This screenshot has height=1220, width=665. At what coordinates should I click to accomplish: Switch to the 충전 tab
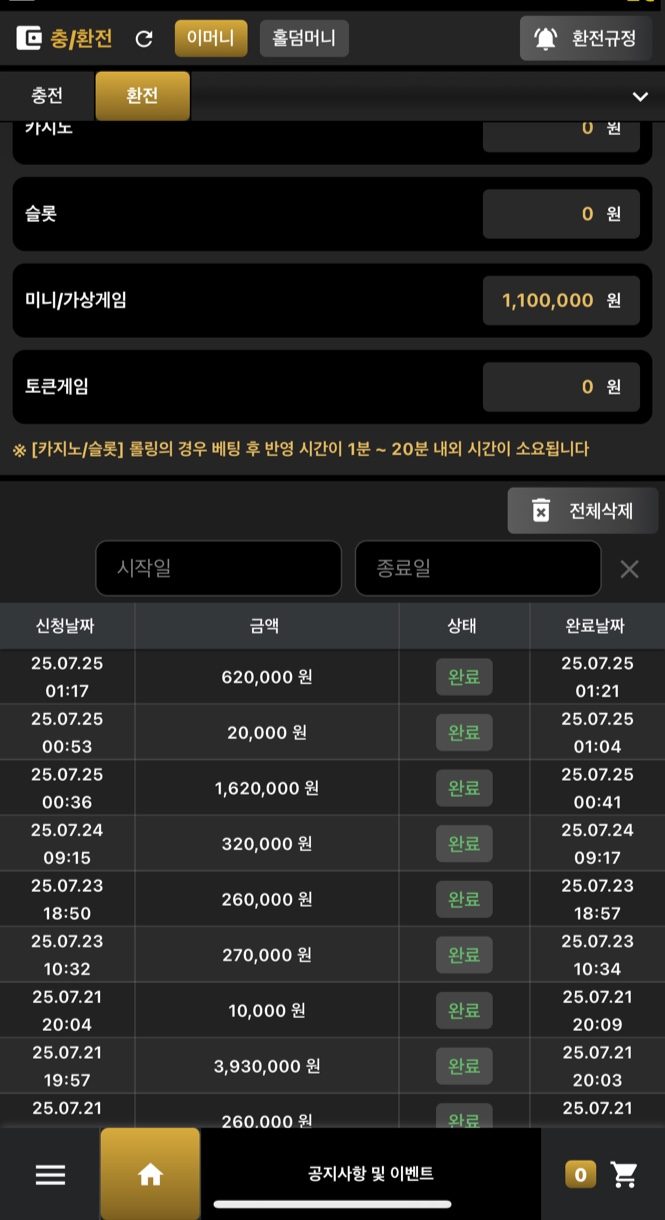(x=47, y=96)
